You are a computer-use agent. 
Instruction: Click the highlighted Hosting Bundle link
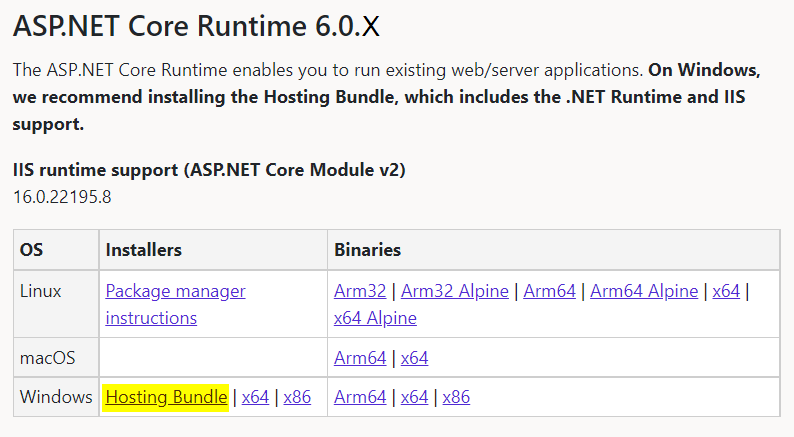click(x=167, y=397)
